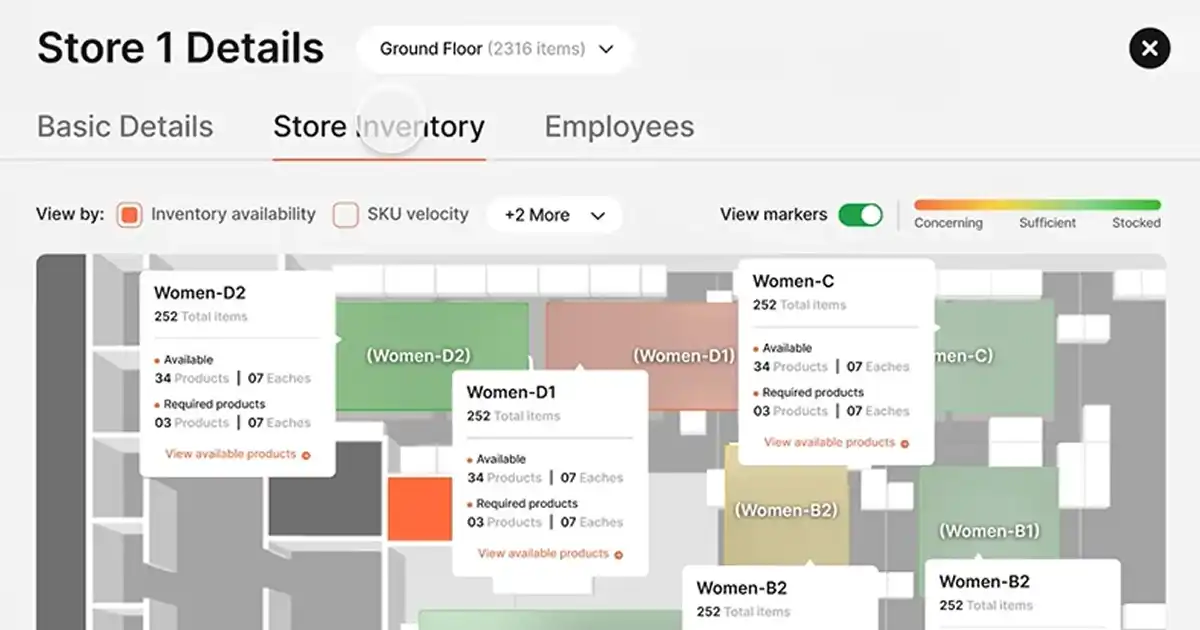Switch to the Basic Details tab
The image size is (1200, 630).
pyautogui.click(x=125, y=127)
